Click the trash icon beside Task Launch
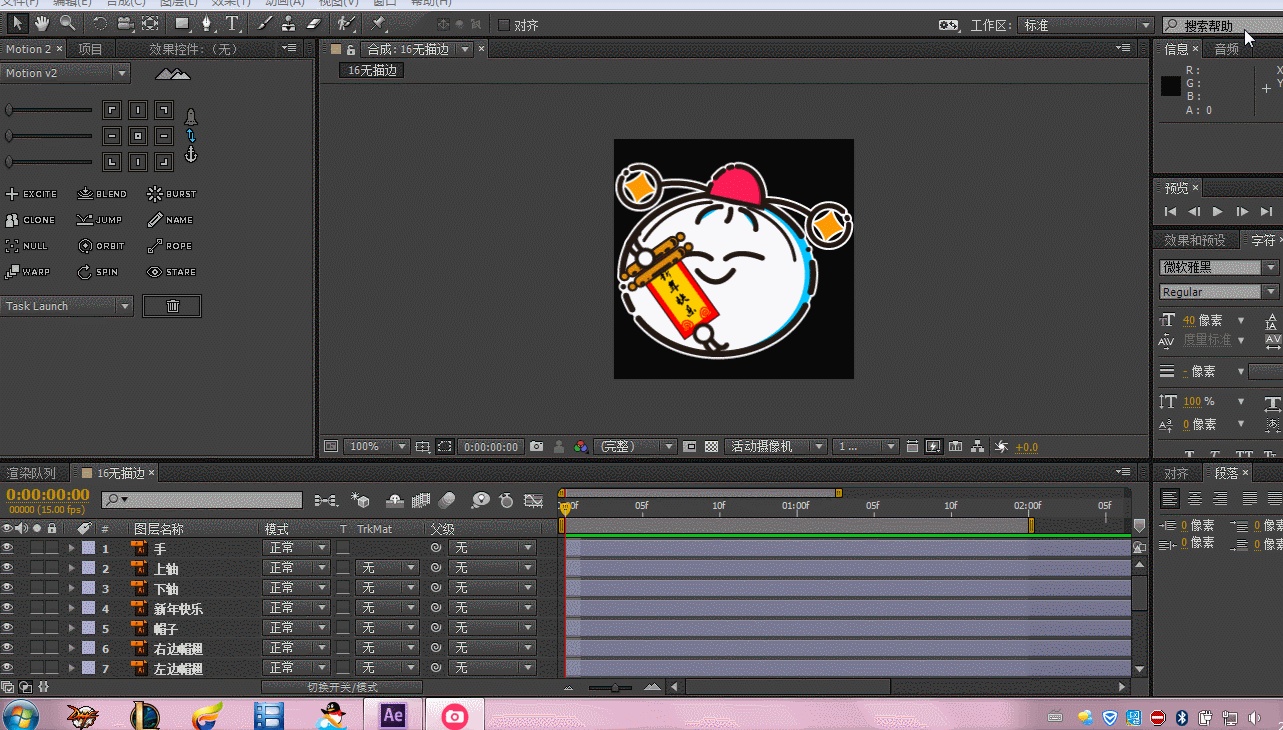 tap(172, 306)
